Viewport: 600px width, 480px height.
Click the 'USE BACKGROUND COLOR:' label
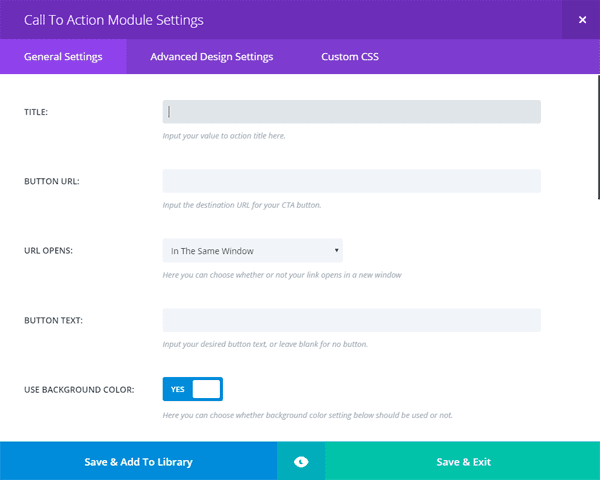[79, 390]
